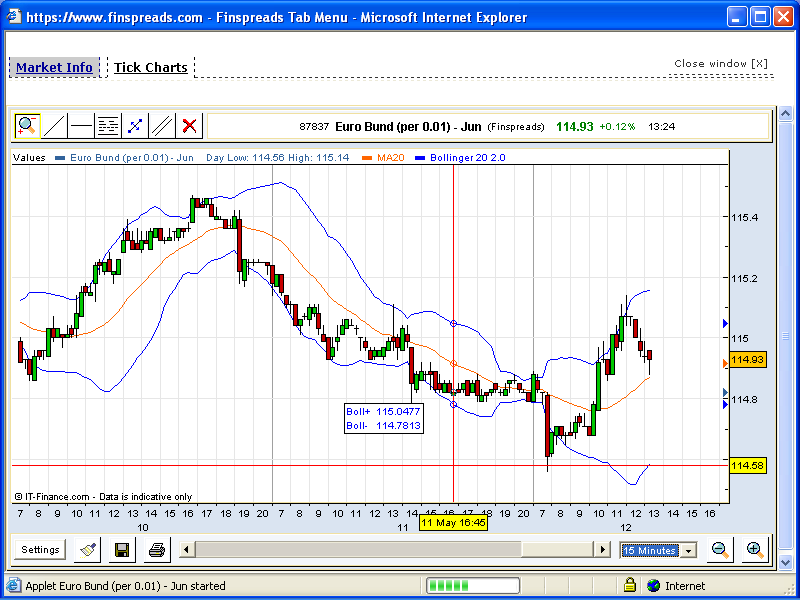Select the Fibonacci retracement lines tool
The width and height of the screenshot is (800, 600).
coord(108,126)
